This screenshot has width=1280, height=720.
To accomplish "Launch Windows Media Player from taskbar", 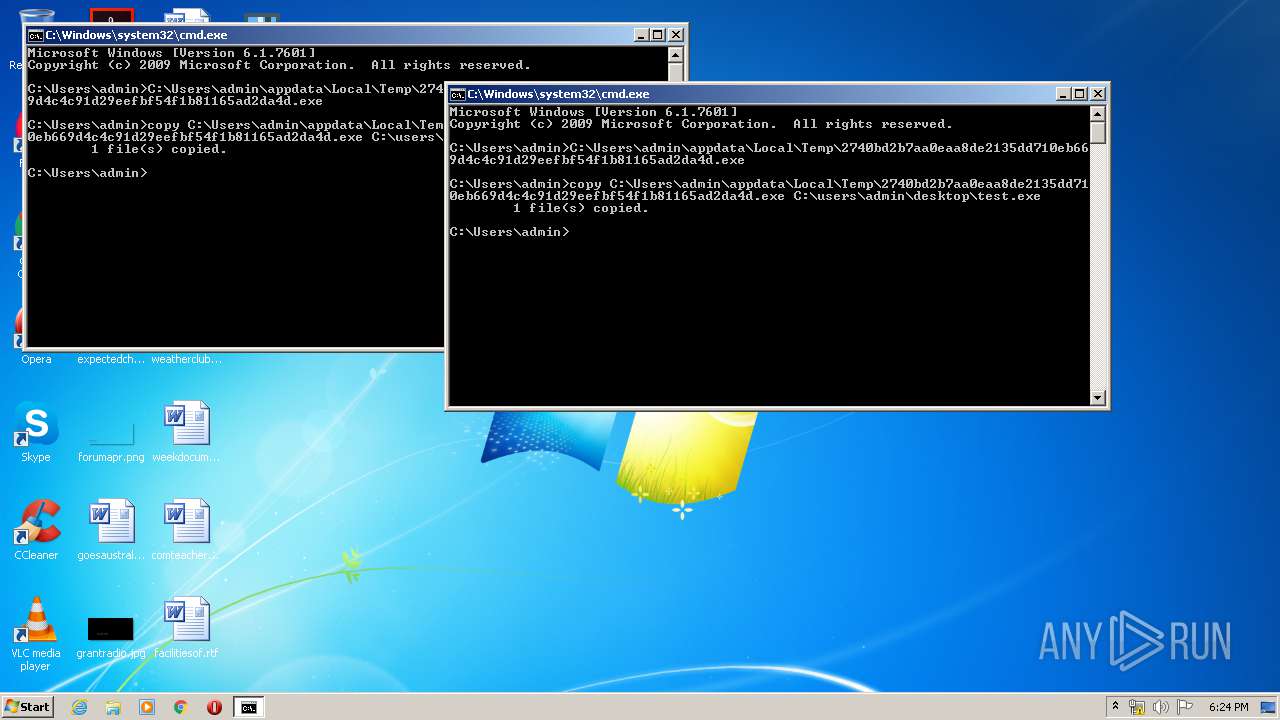I will pyautogui.click(x=147, y=707).
